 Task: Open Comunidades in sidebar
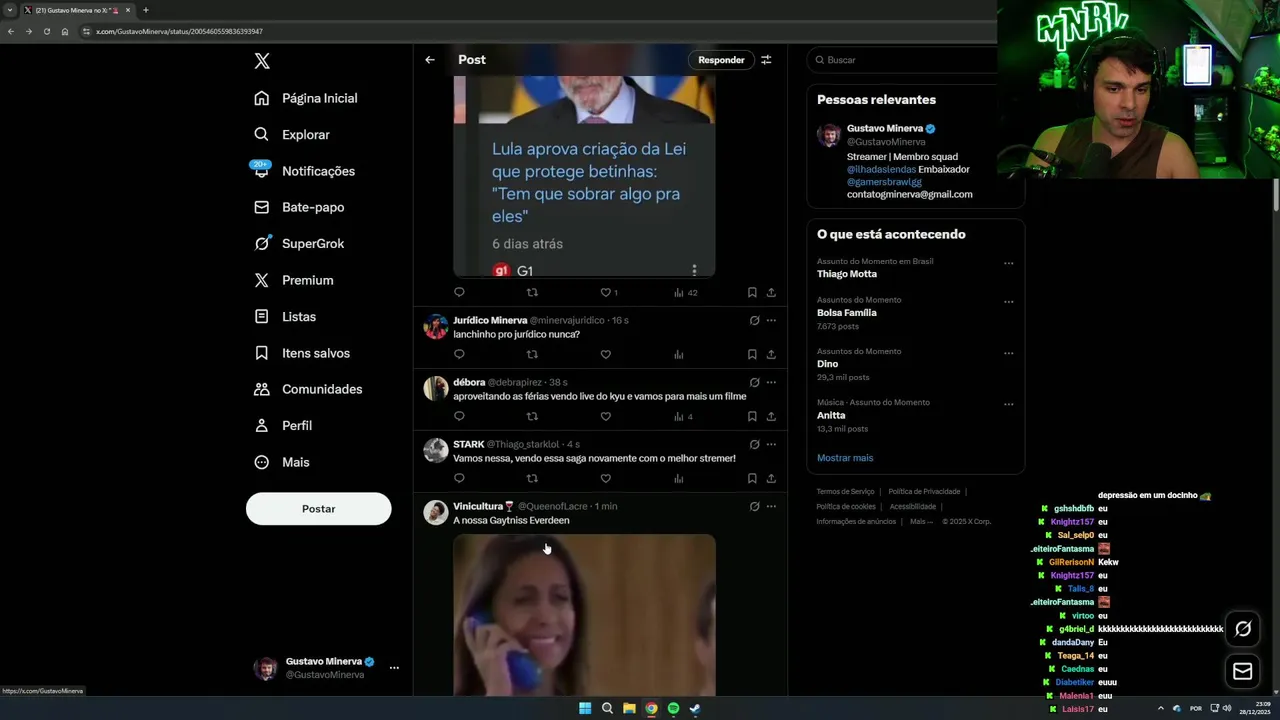click(x=308, y=389)
